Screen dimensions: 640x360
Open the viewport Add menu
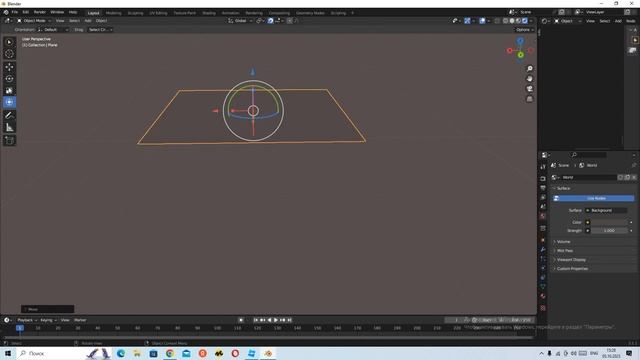tap(88, 21)
